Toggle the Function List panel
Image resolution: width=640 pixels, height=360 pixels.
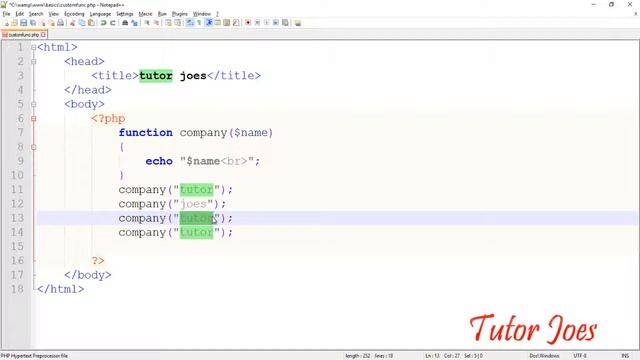pyautogui.click(x=236, y=23)
